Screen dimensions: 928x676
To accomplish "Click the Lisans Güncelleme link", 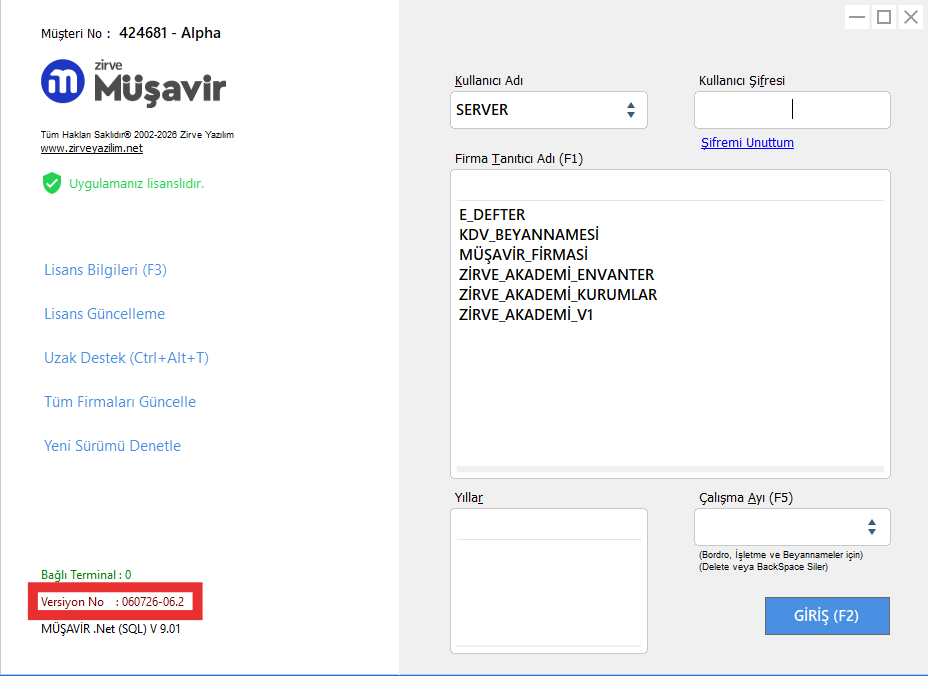I will pyautogui.click(x=105, y=314).
